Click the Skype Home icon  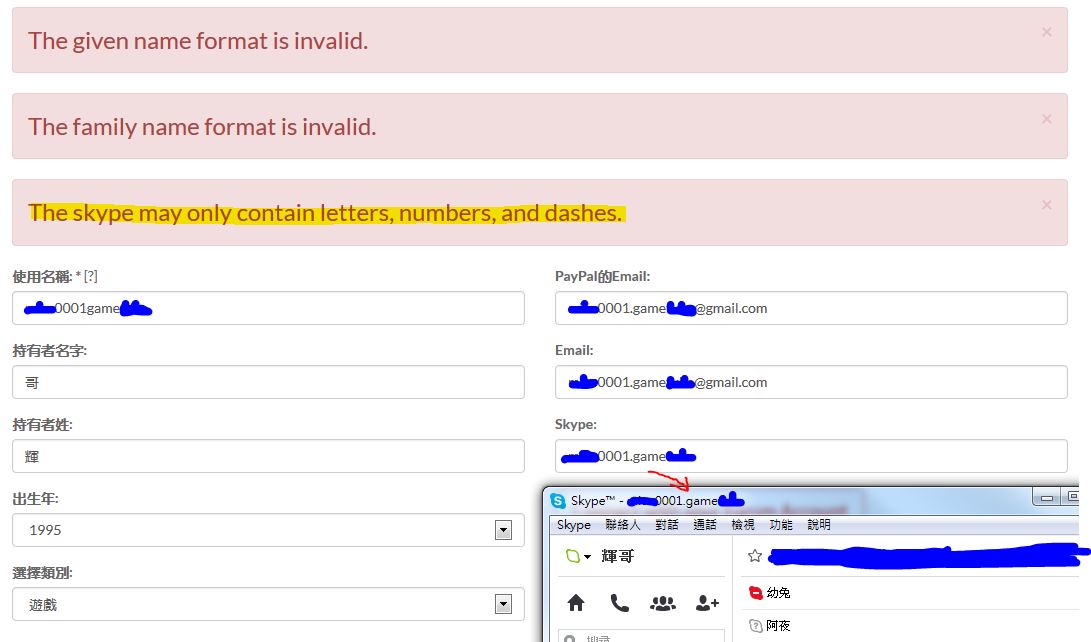click(x=576, y=603)
